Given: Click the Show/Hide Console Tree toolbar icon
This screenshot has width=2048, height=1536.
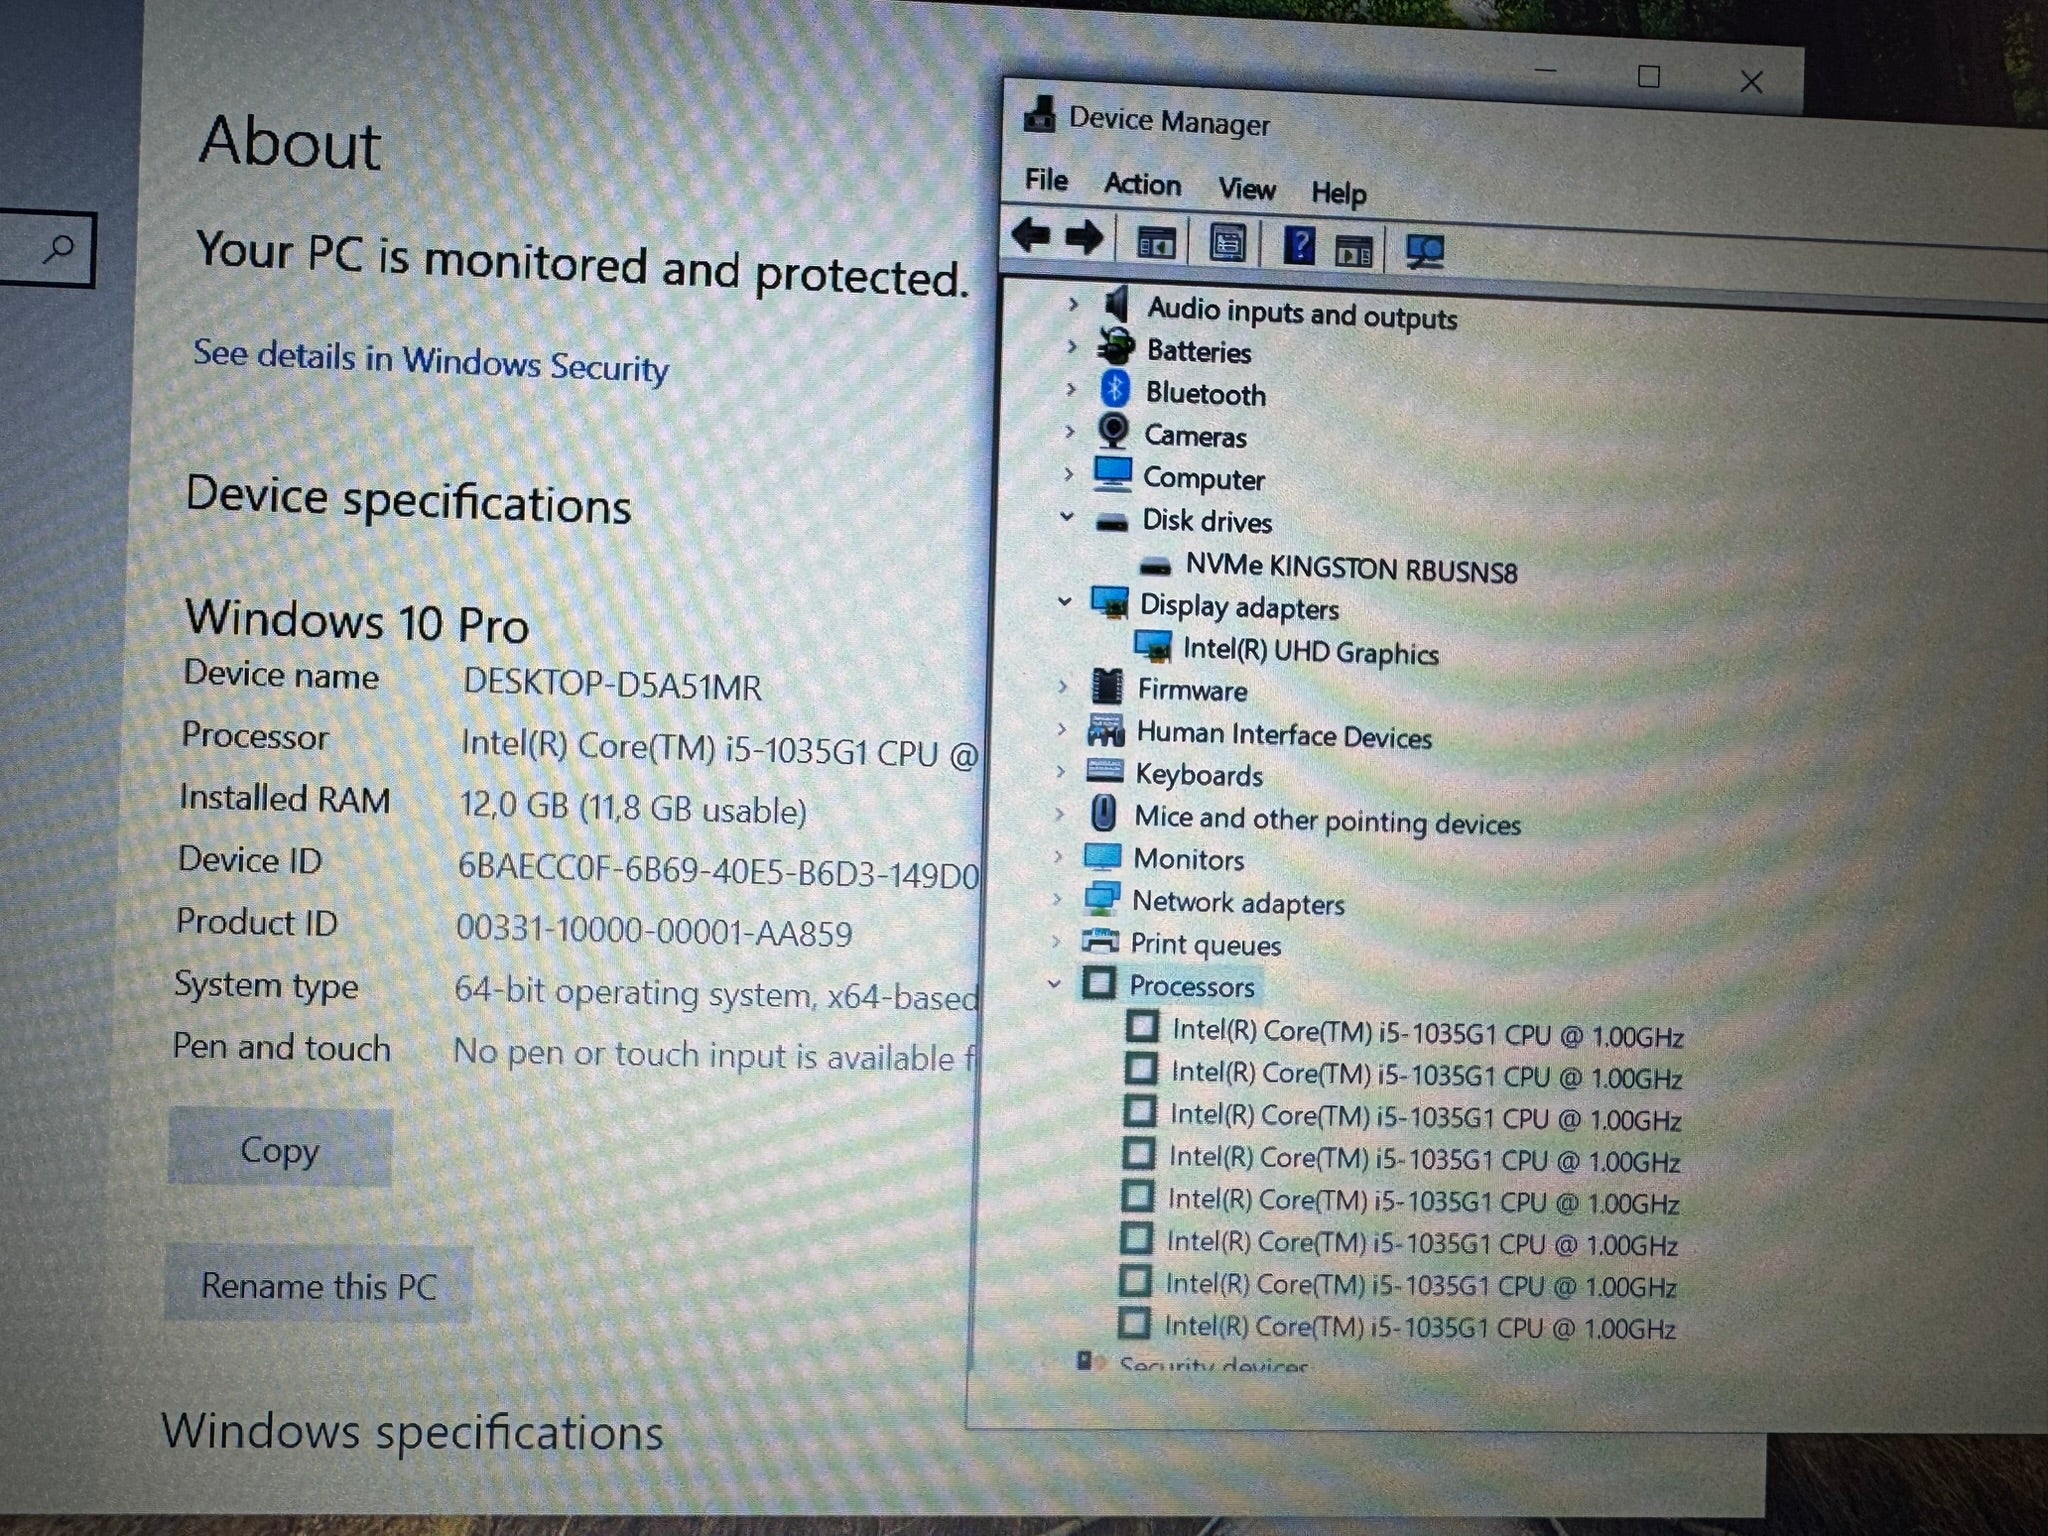Looking at the screenshot, I should pos(1156,242).
